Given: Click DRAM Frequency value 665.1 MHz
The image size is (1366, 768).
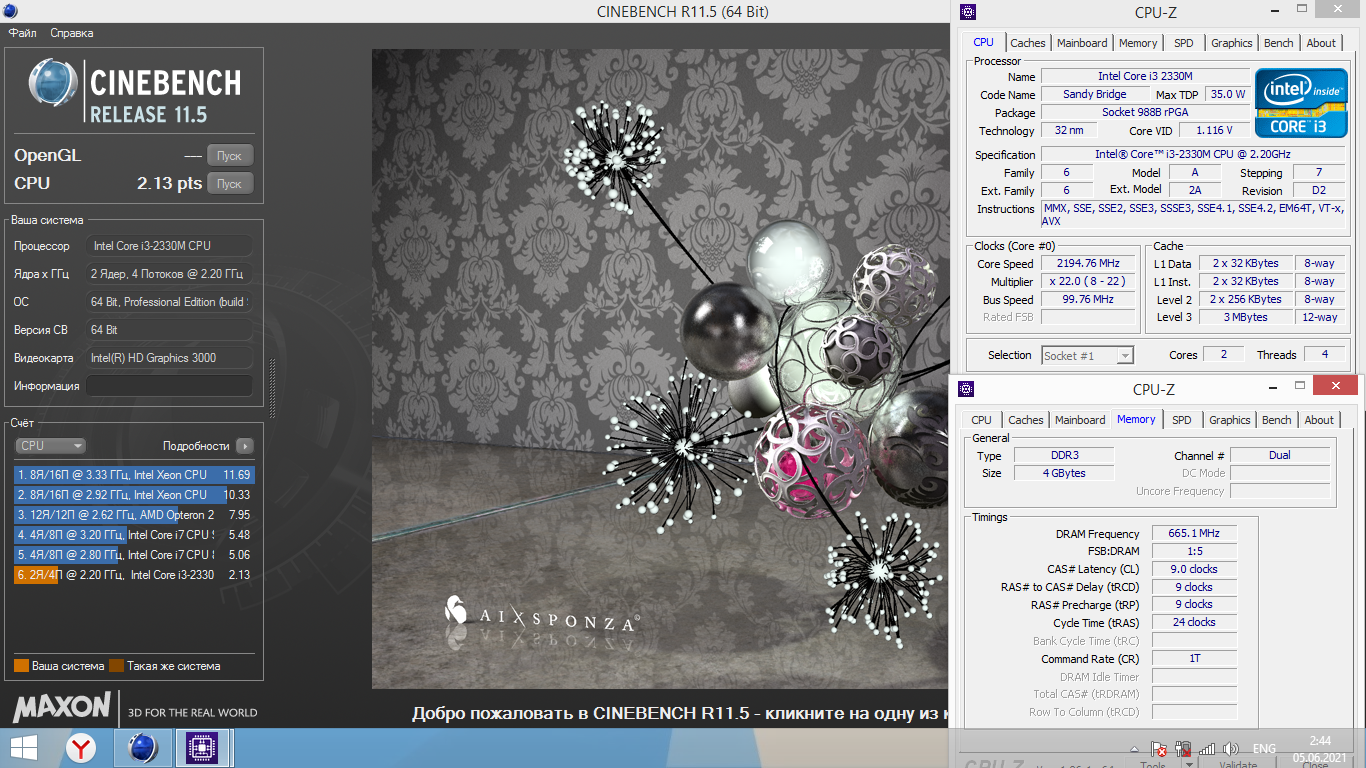Looking at the screenshot, I should tap(1194, 534).
